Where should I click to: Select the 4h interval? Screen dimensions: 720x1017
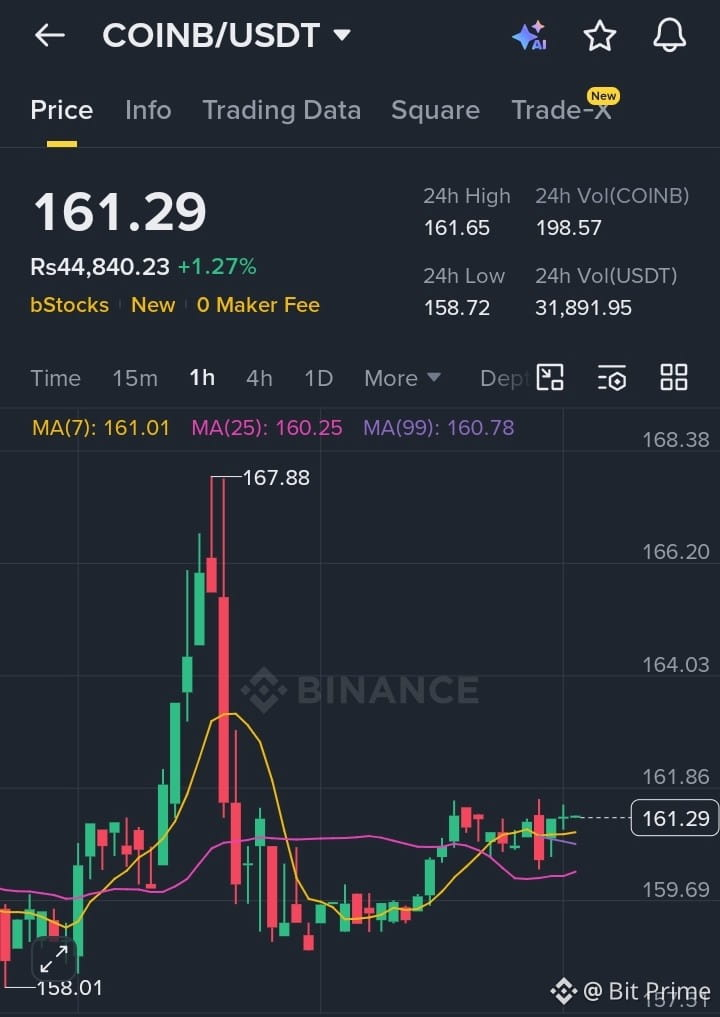point(259,378)
